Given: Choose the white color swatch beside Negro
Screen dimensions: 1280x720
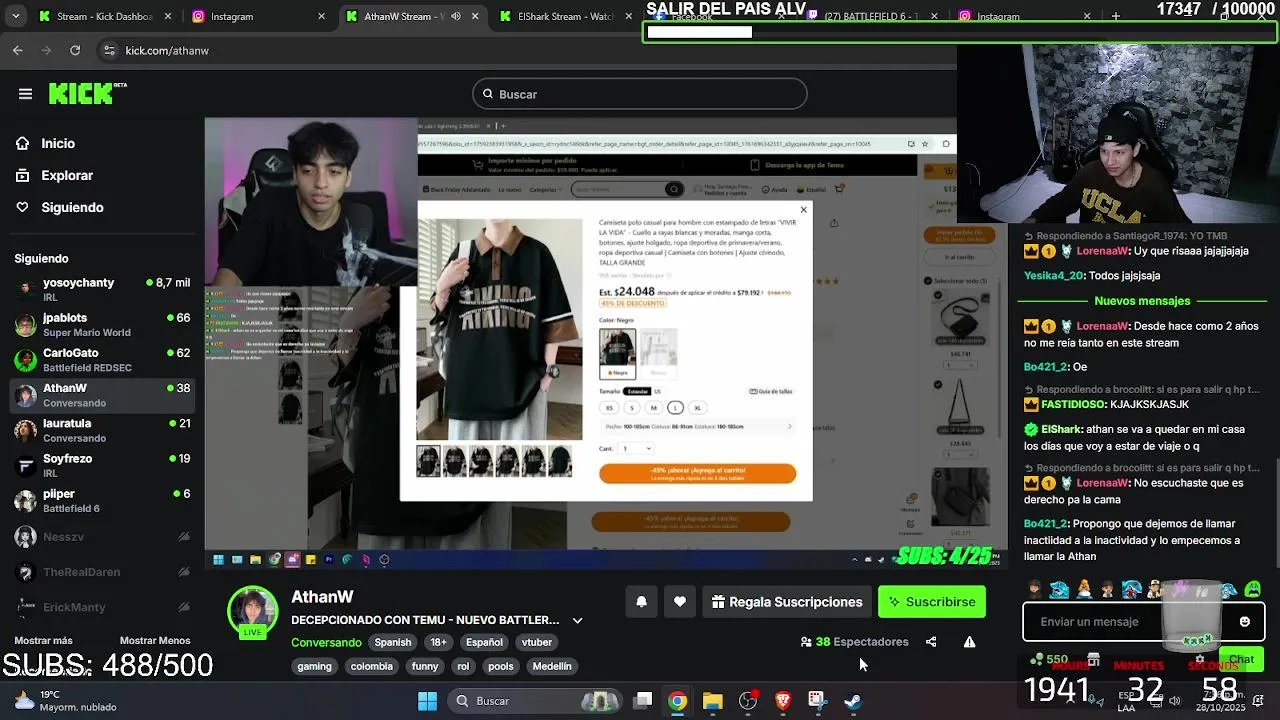Looking at the screenshot, I should 658,353.
